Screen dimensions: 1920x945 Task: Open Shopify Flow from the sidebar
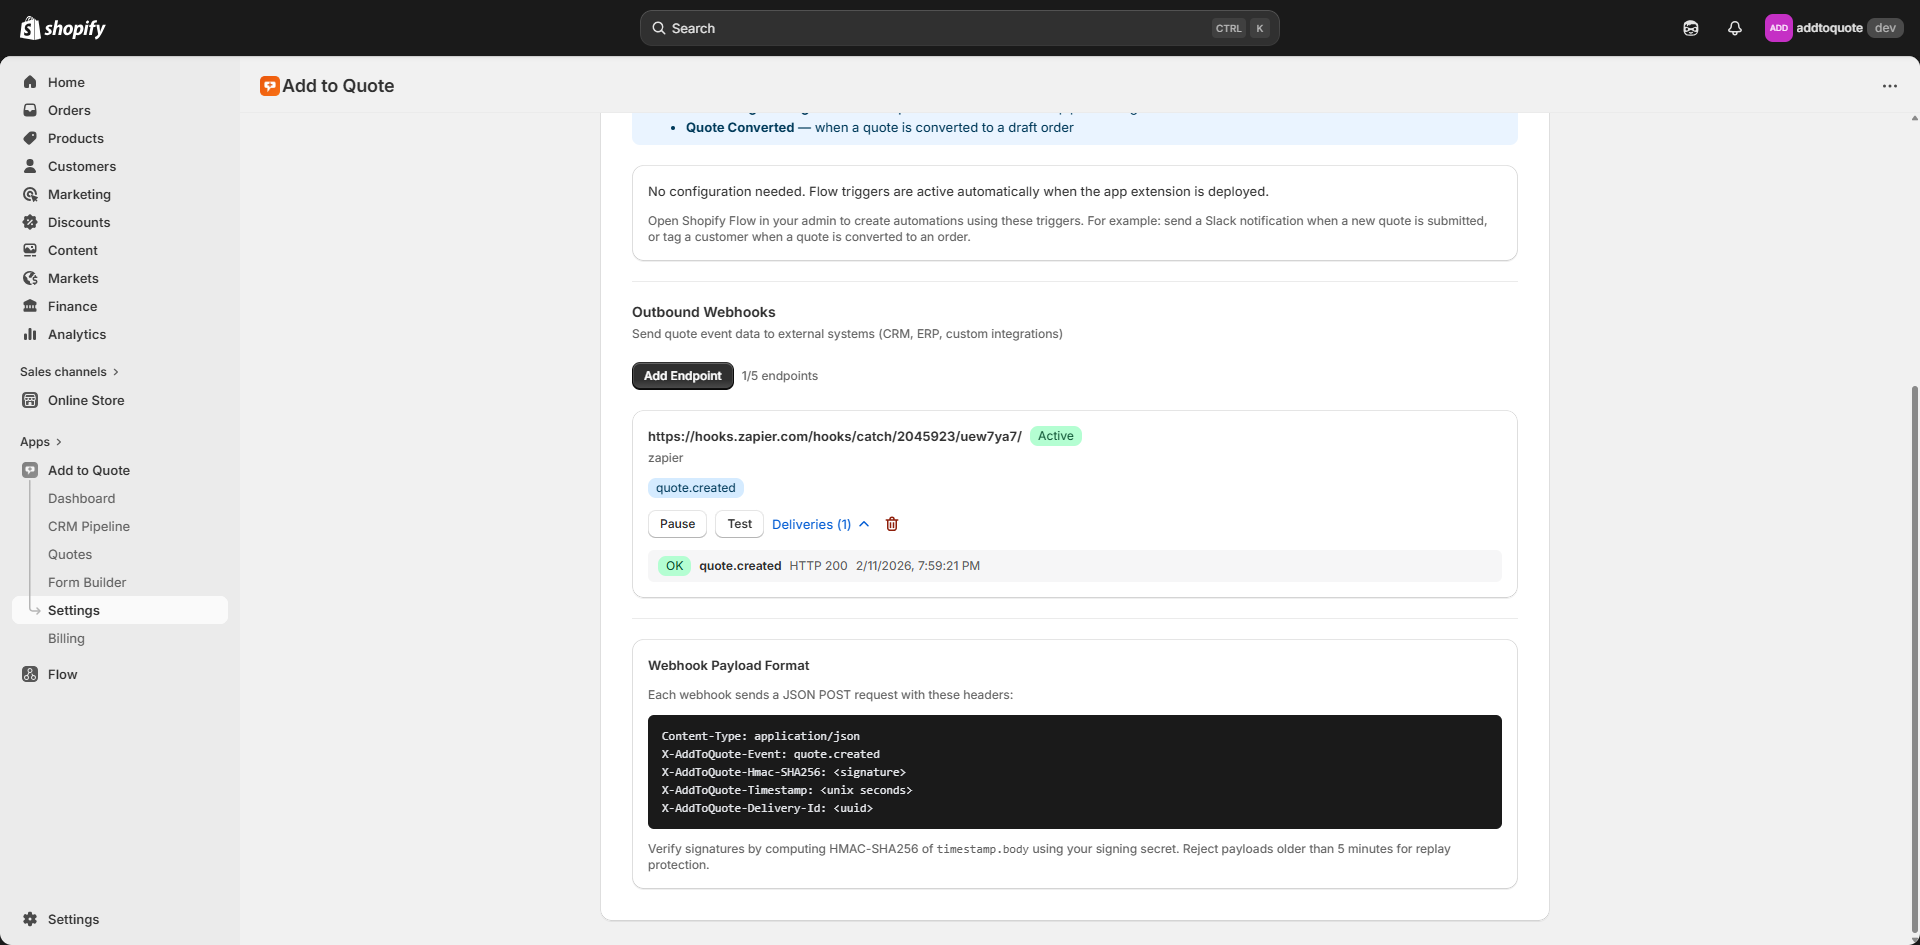click(x=62, y=674)
